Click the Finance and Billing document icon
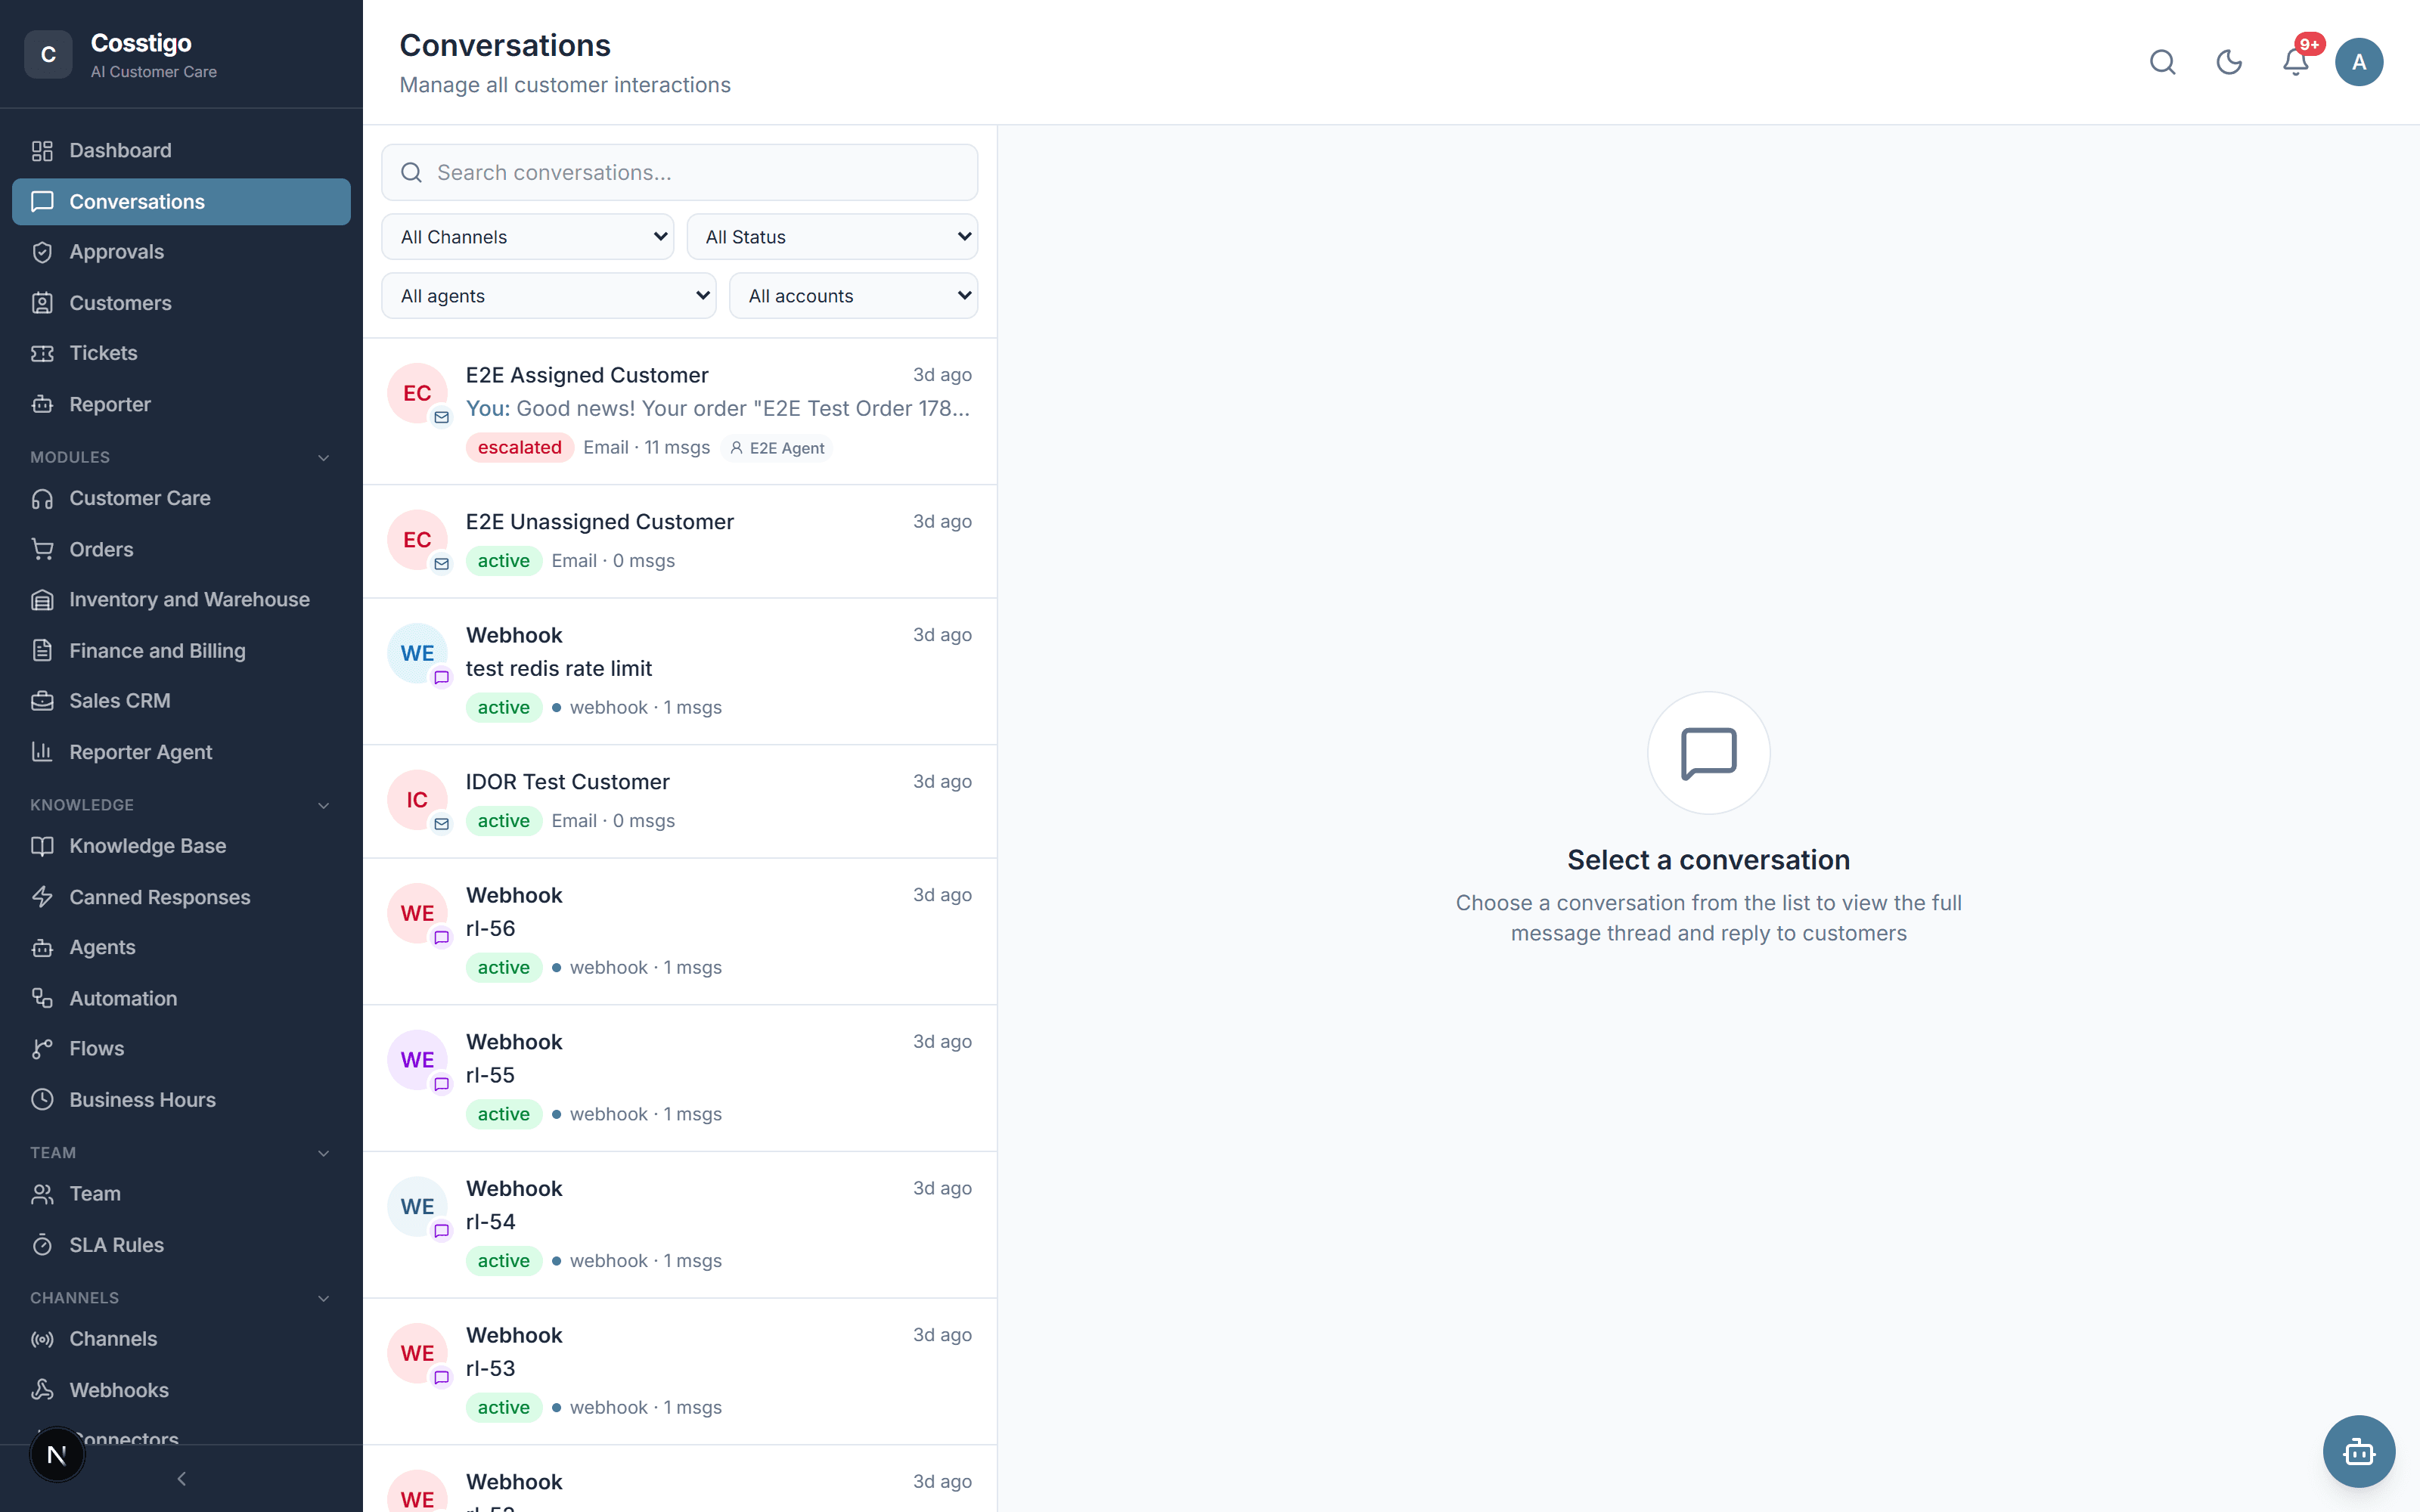 42,651
